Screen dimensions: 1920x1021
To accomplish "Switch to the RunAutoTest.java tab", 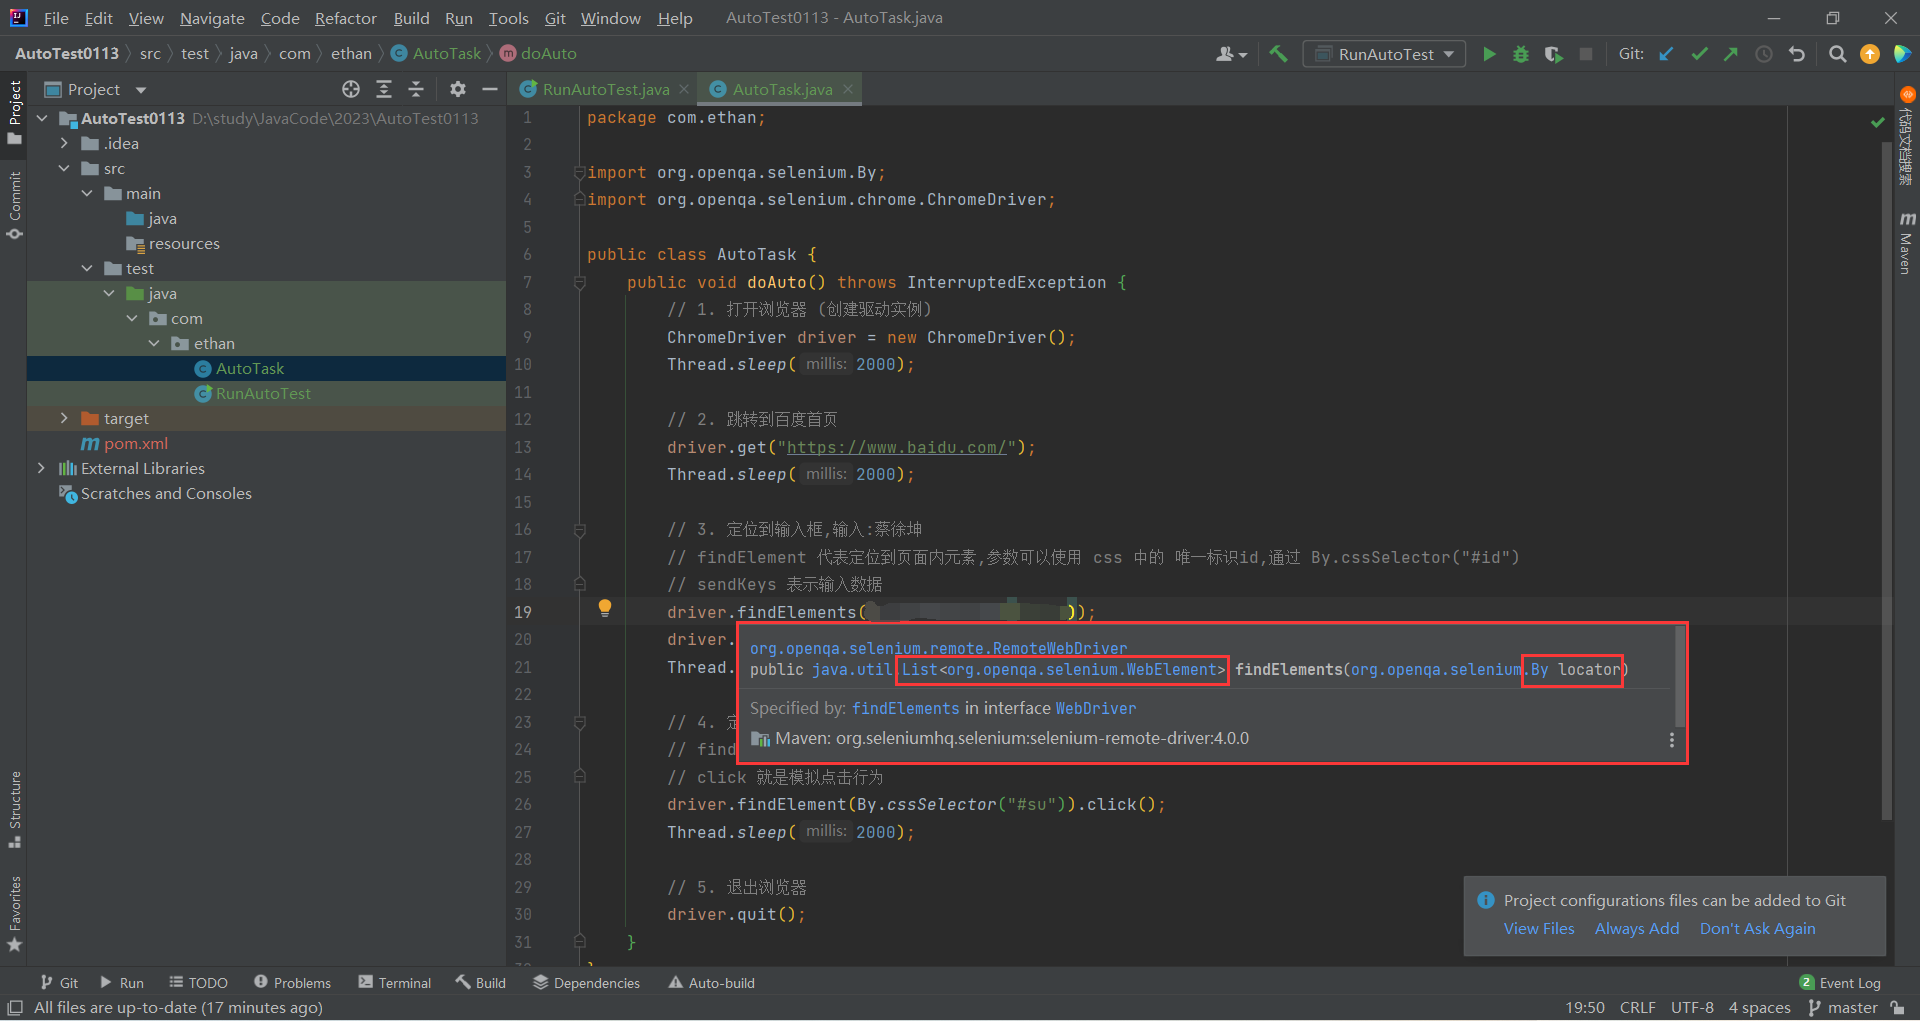I will [605, 89].
